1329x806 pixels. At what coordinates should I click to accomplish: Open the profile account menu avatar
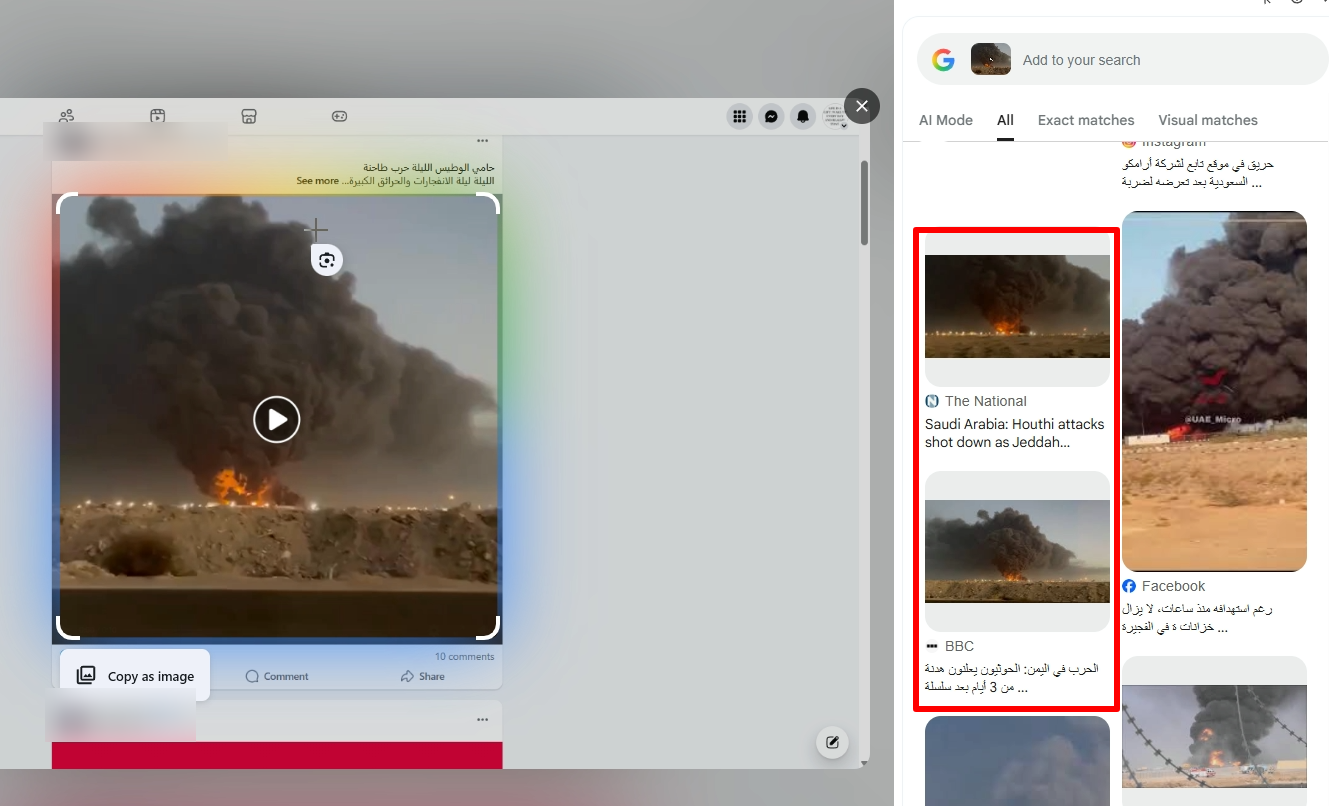point(834,116)
